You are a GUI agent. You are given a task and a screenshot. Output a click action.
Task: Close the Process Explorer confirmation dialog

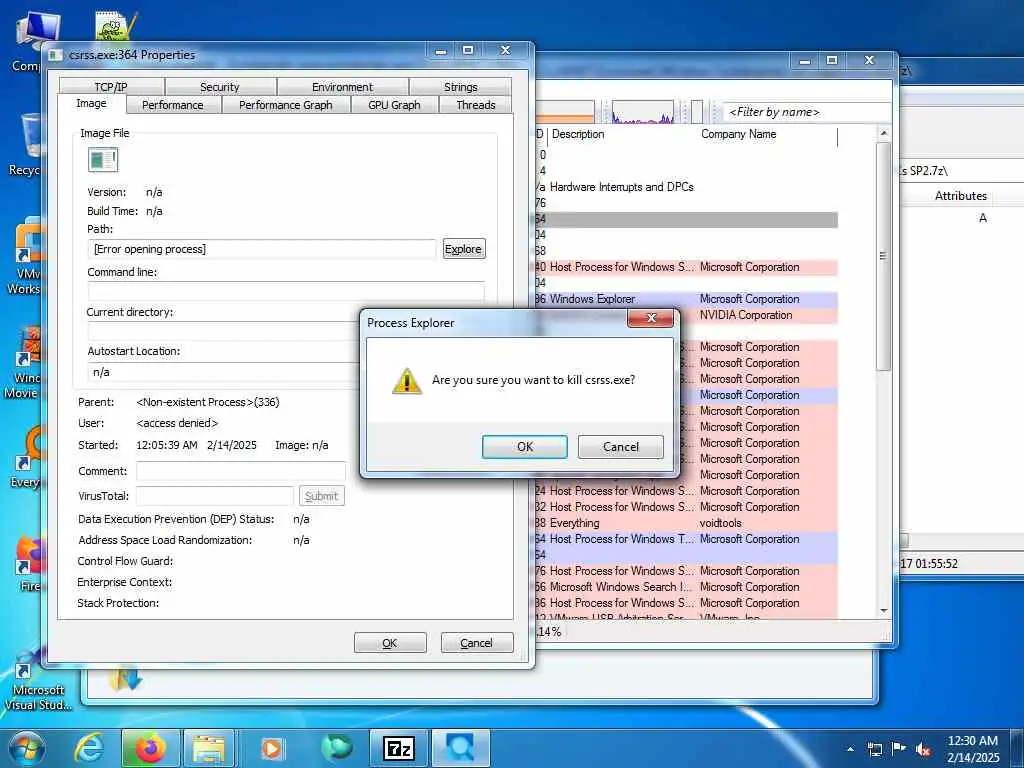point(650,318)
